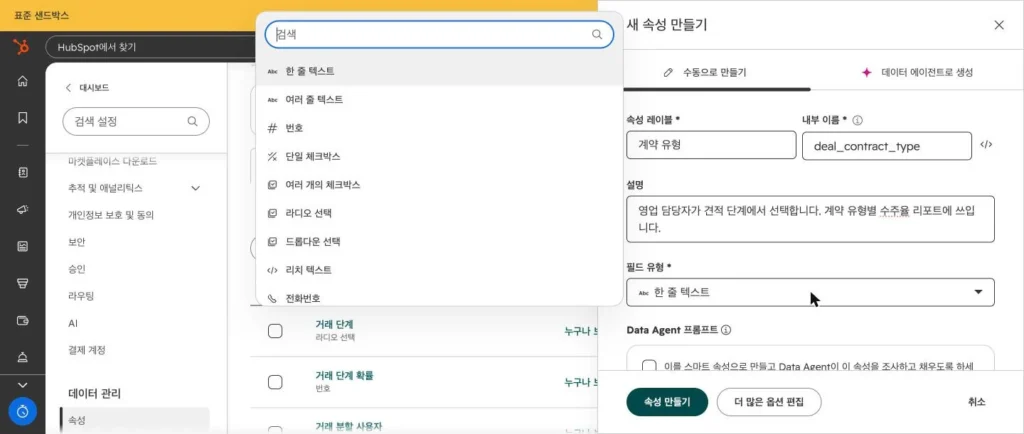Select 드롭다운 선택 field type option
This screenshot has width=1024, height=434.
439,241
